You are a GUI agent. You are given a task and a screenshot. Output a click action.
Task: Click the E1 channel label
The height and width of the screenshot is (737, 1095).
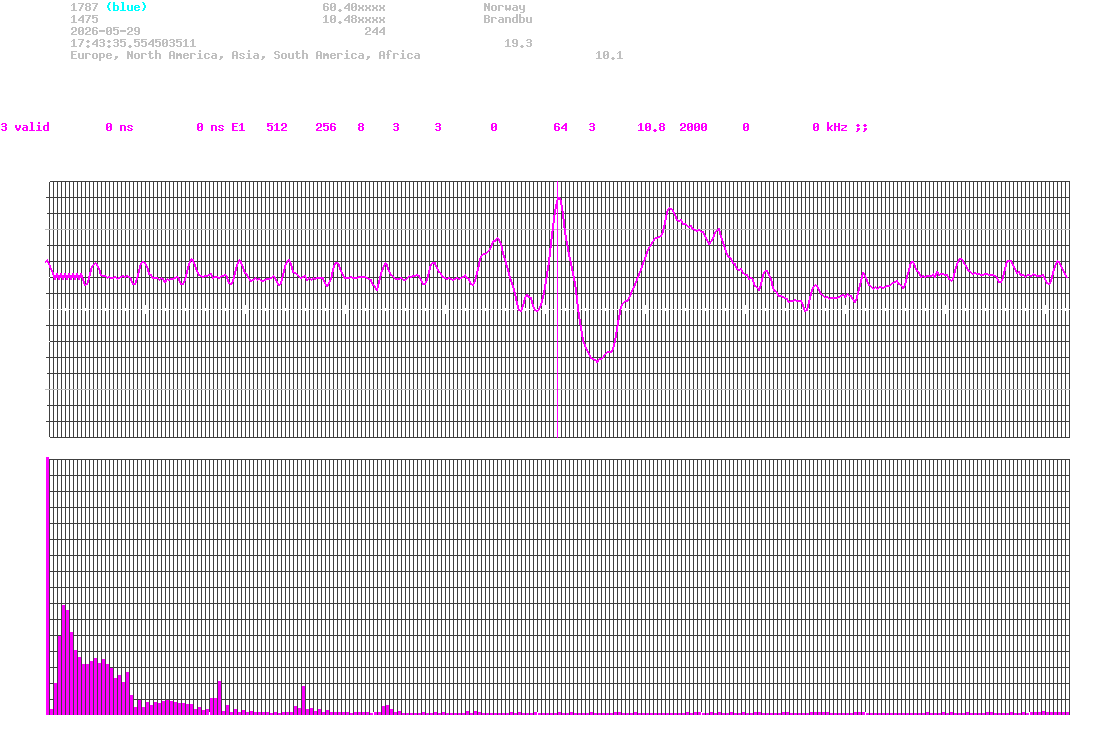tap(238, 127)
